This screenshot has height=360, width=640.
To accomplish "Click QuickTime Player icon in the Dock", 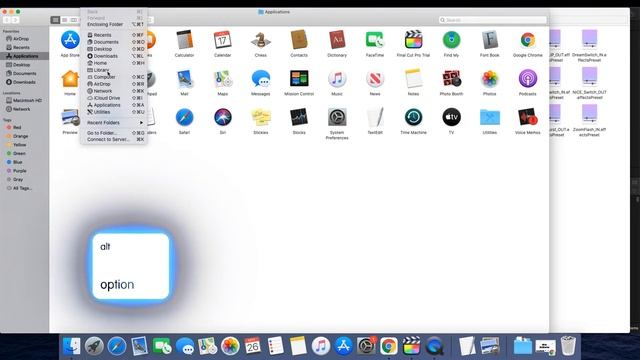I will pos(434,346).
